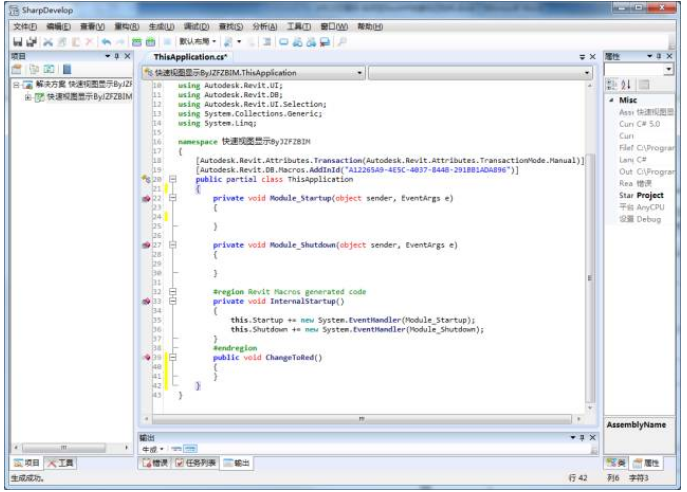Click the project panel horizontal scrollbar

(x=64, y=448)
